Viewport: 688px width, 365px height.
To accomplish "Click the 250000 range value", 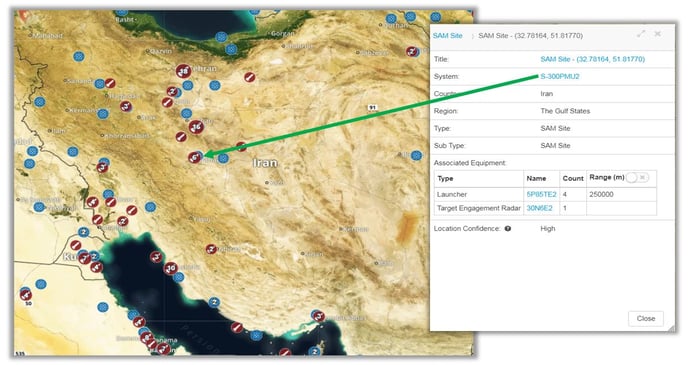I will pyautogui.click(x=601, y=194).
